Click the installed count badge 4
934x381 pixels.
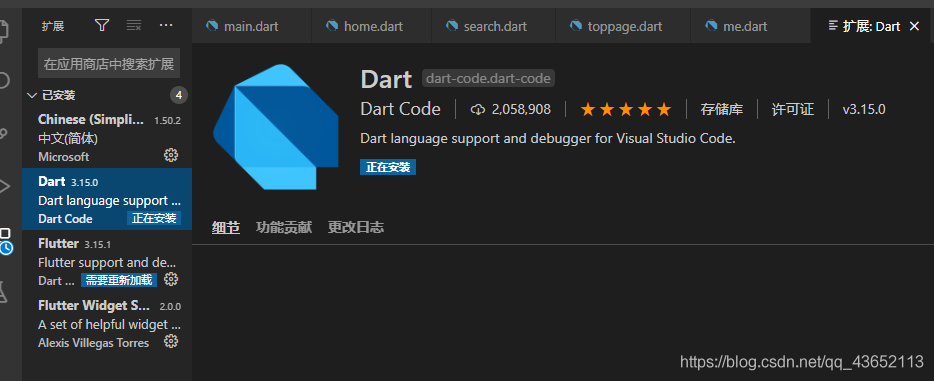179,95
